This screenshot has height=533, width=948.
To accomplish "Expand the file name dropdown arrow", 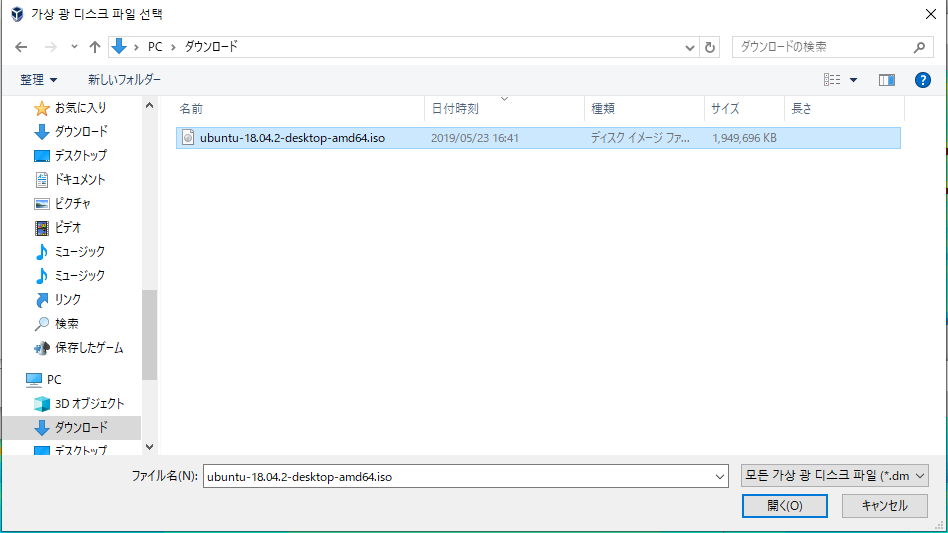I will pyautogui.click(x=719, y=477).
